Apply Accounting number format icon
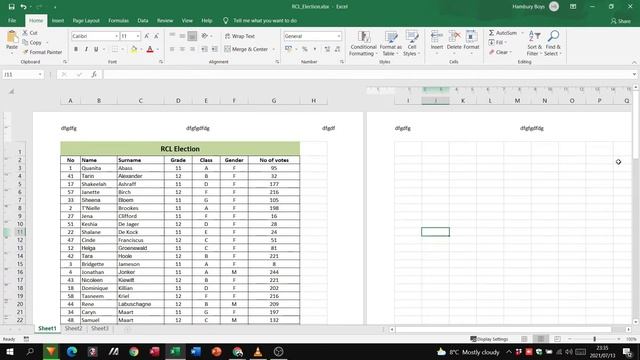640x360 pixels. (x=288, y=49)
